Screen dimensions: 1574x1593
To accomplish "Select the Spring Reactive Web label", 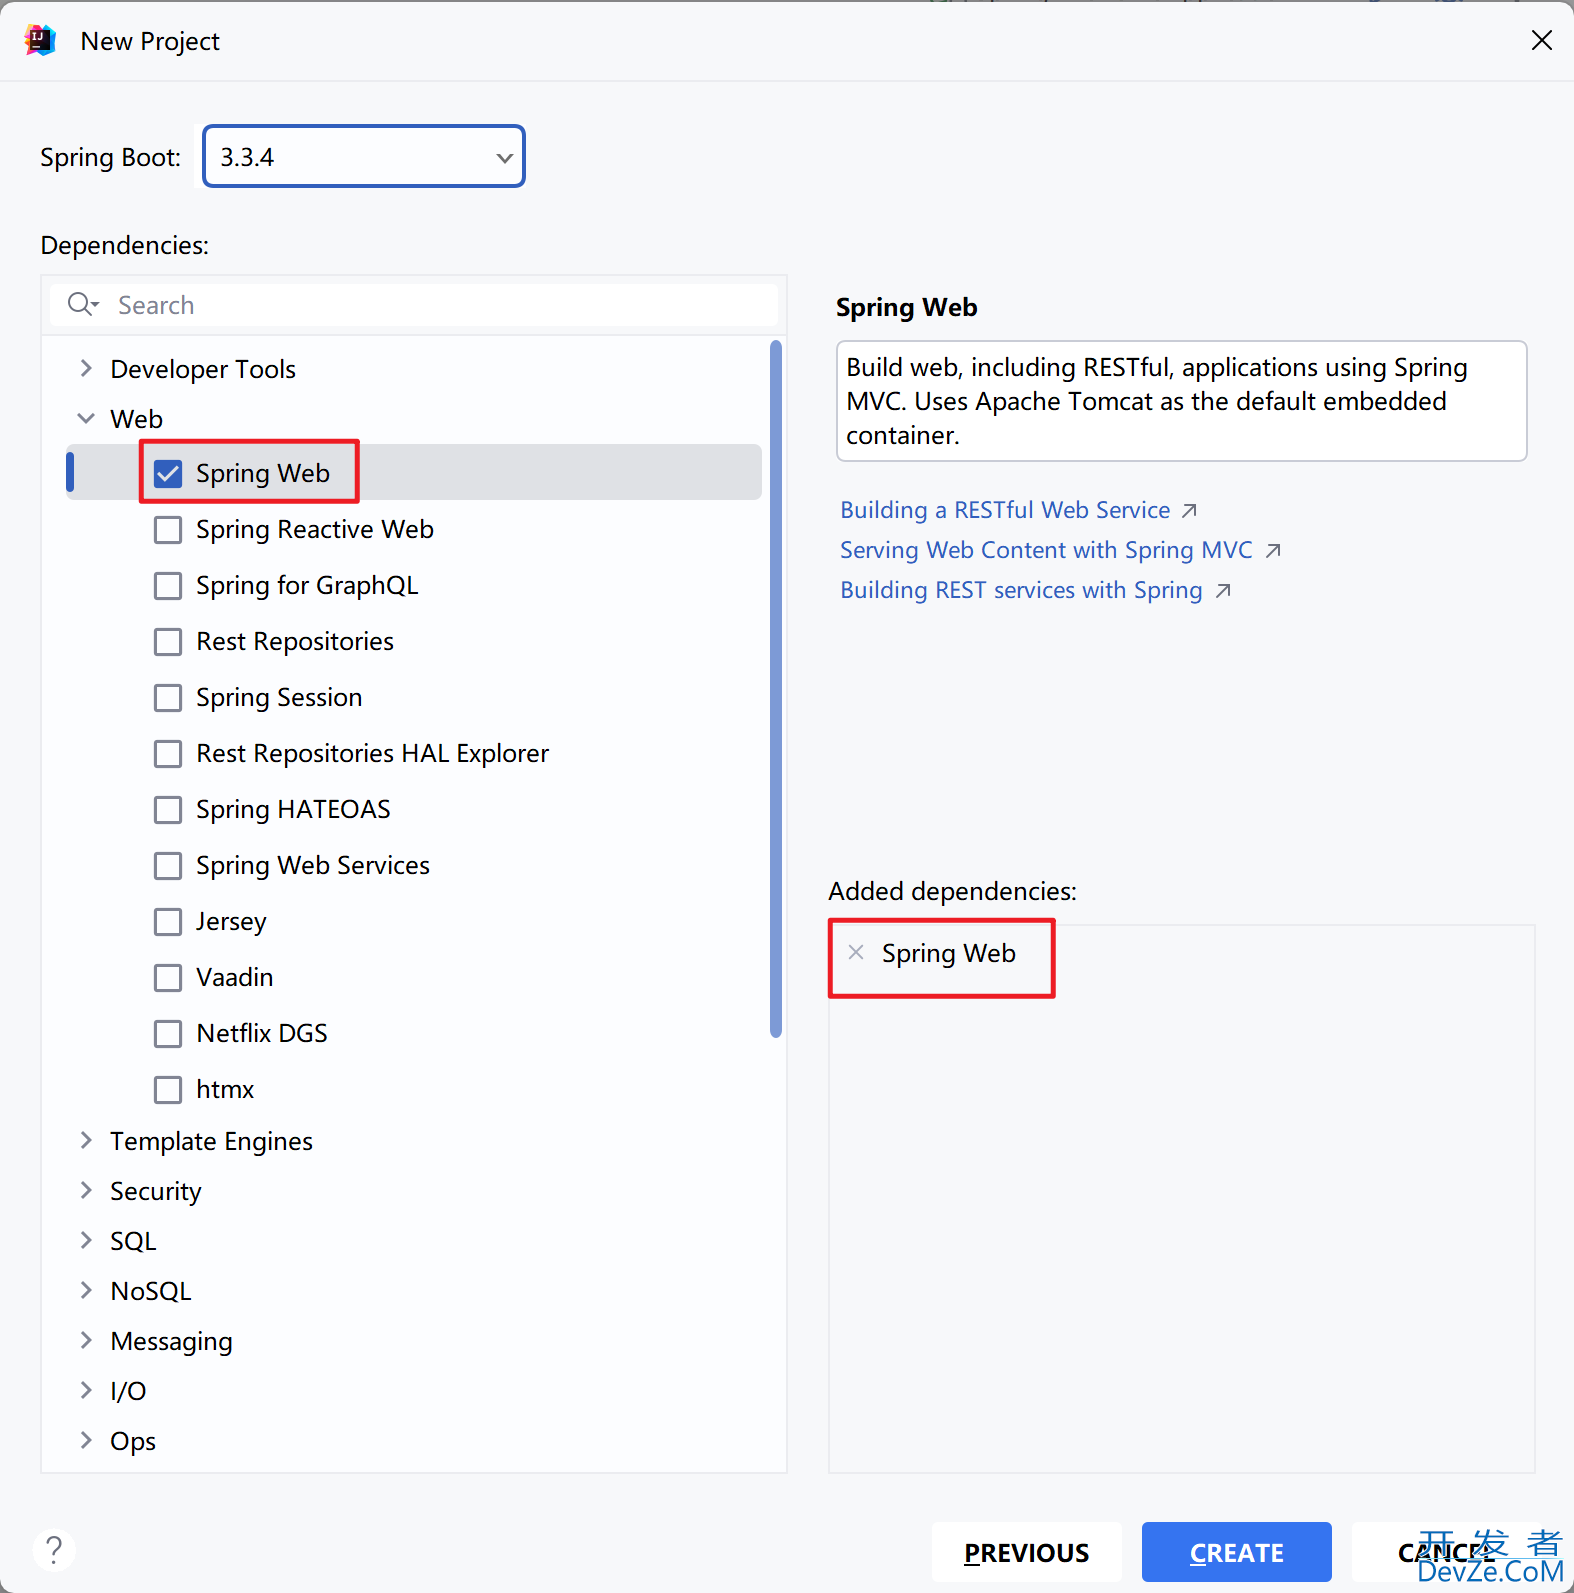I will pos(315,529).
